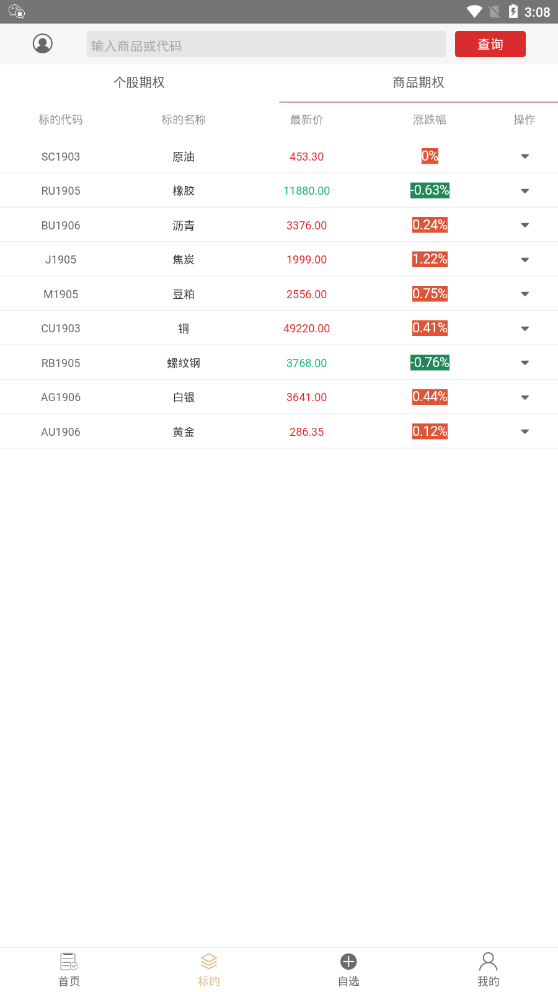Focus the 输入商品或代码 search field
The height and width of the screenshot is (992, 558).
(x=266, y=44)
